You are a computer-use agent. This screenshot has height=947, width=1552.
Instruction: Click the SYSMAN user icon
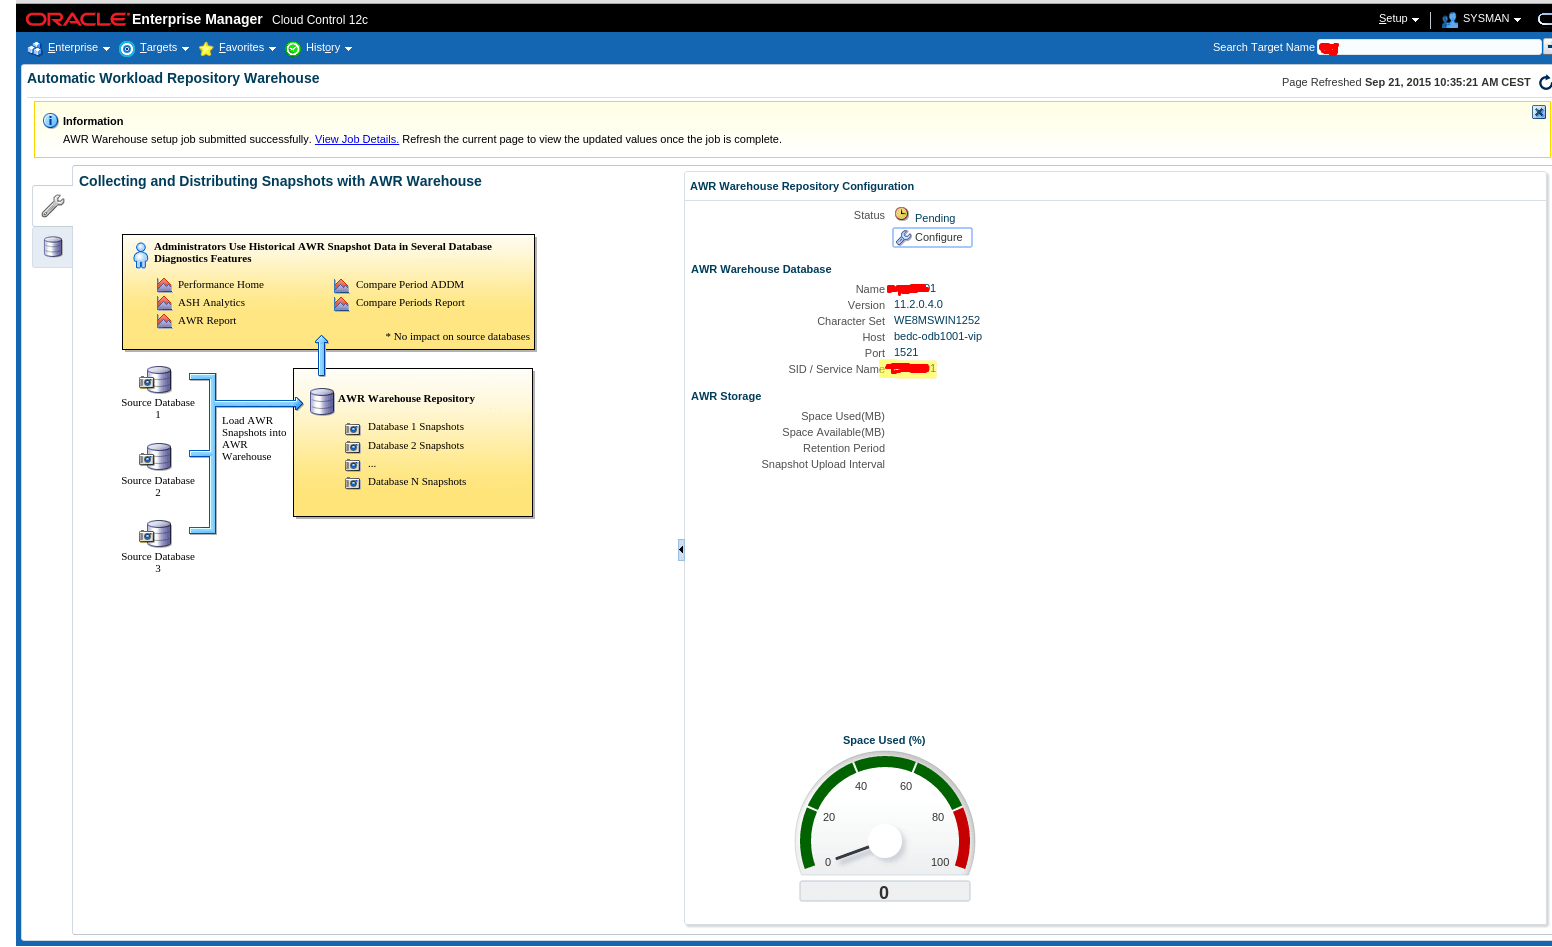(x=1450, y=19)
